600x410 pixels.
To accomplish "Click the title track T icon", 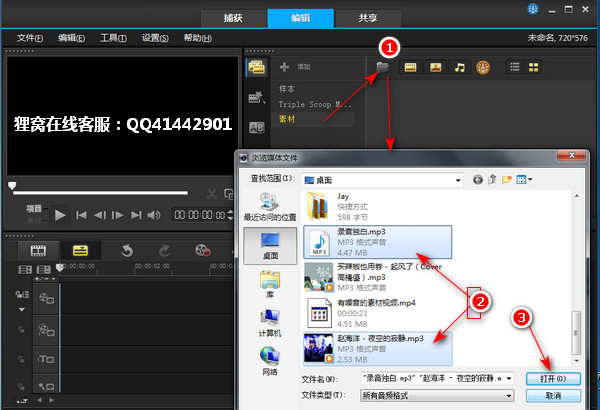I will point(46,359).
